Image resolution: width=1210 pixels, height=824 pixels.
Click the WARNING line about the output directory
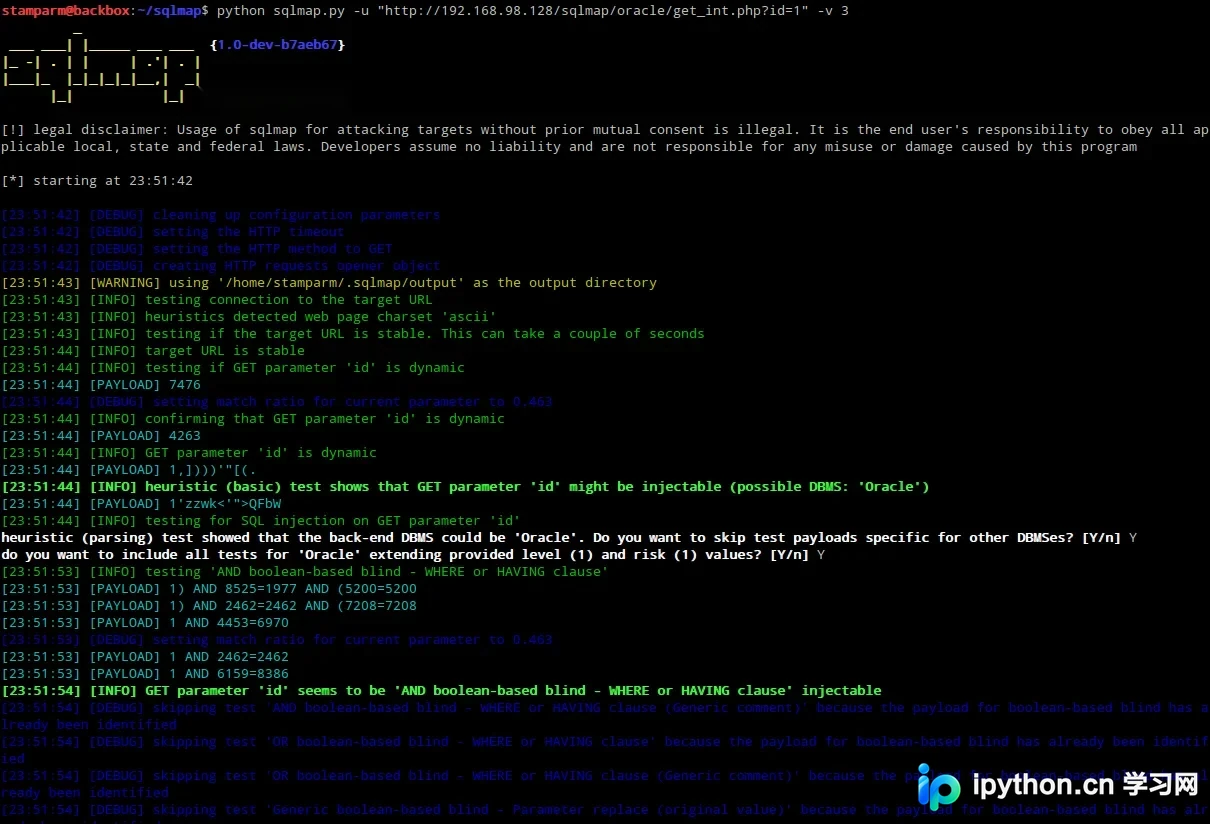click(329, 283)
